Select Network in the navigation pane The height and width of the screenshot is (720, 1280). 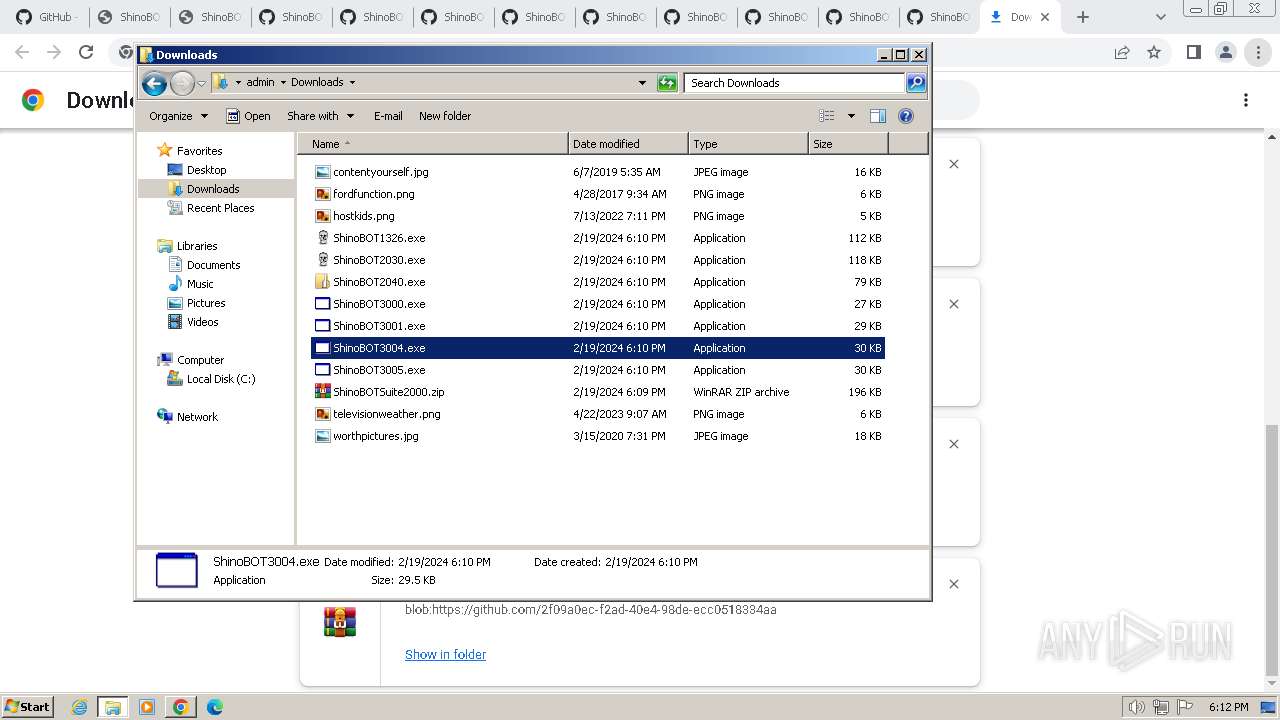pos(197,417)
